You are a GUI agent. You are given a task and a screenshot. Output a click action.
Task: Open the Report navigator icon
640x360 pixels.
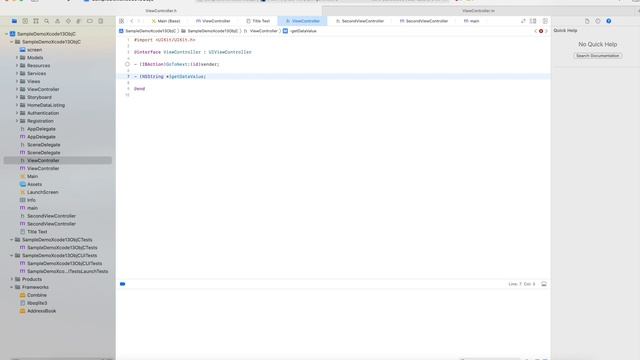(100, 21)
